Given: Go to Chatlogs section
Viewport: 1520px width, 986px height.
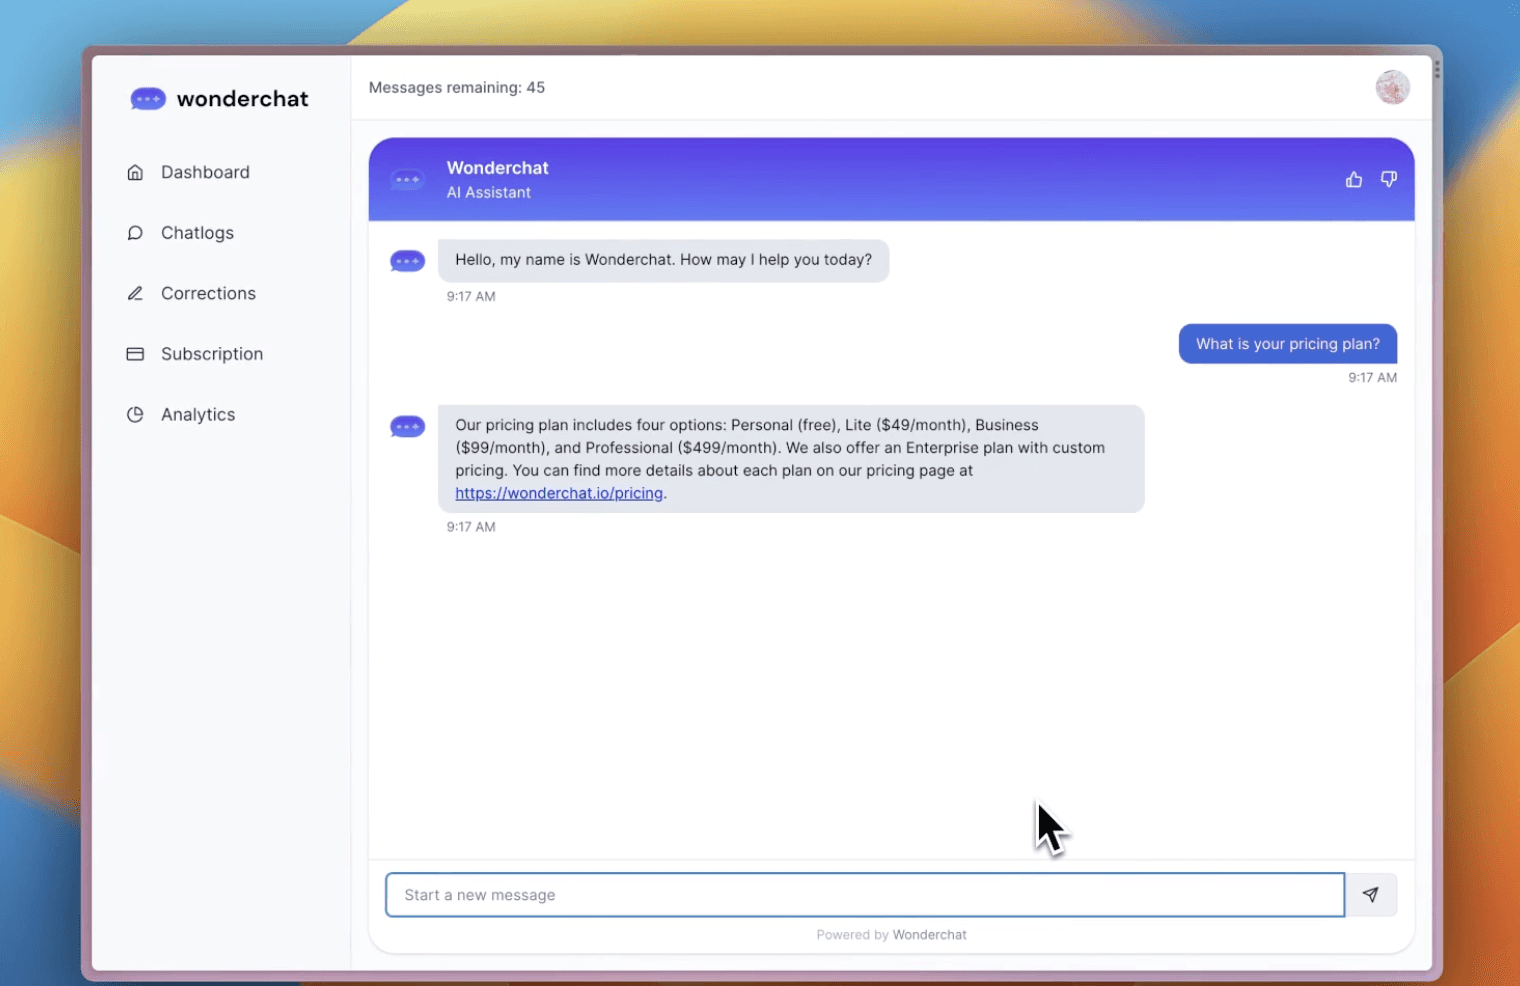Looking at the screenshot, I should [x=197, y=233].
